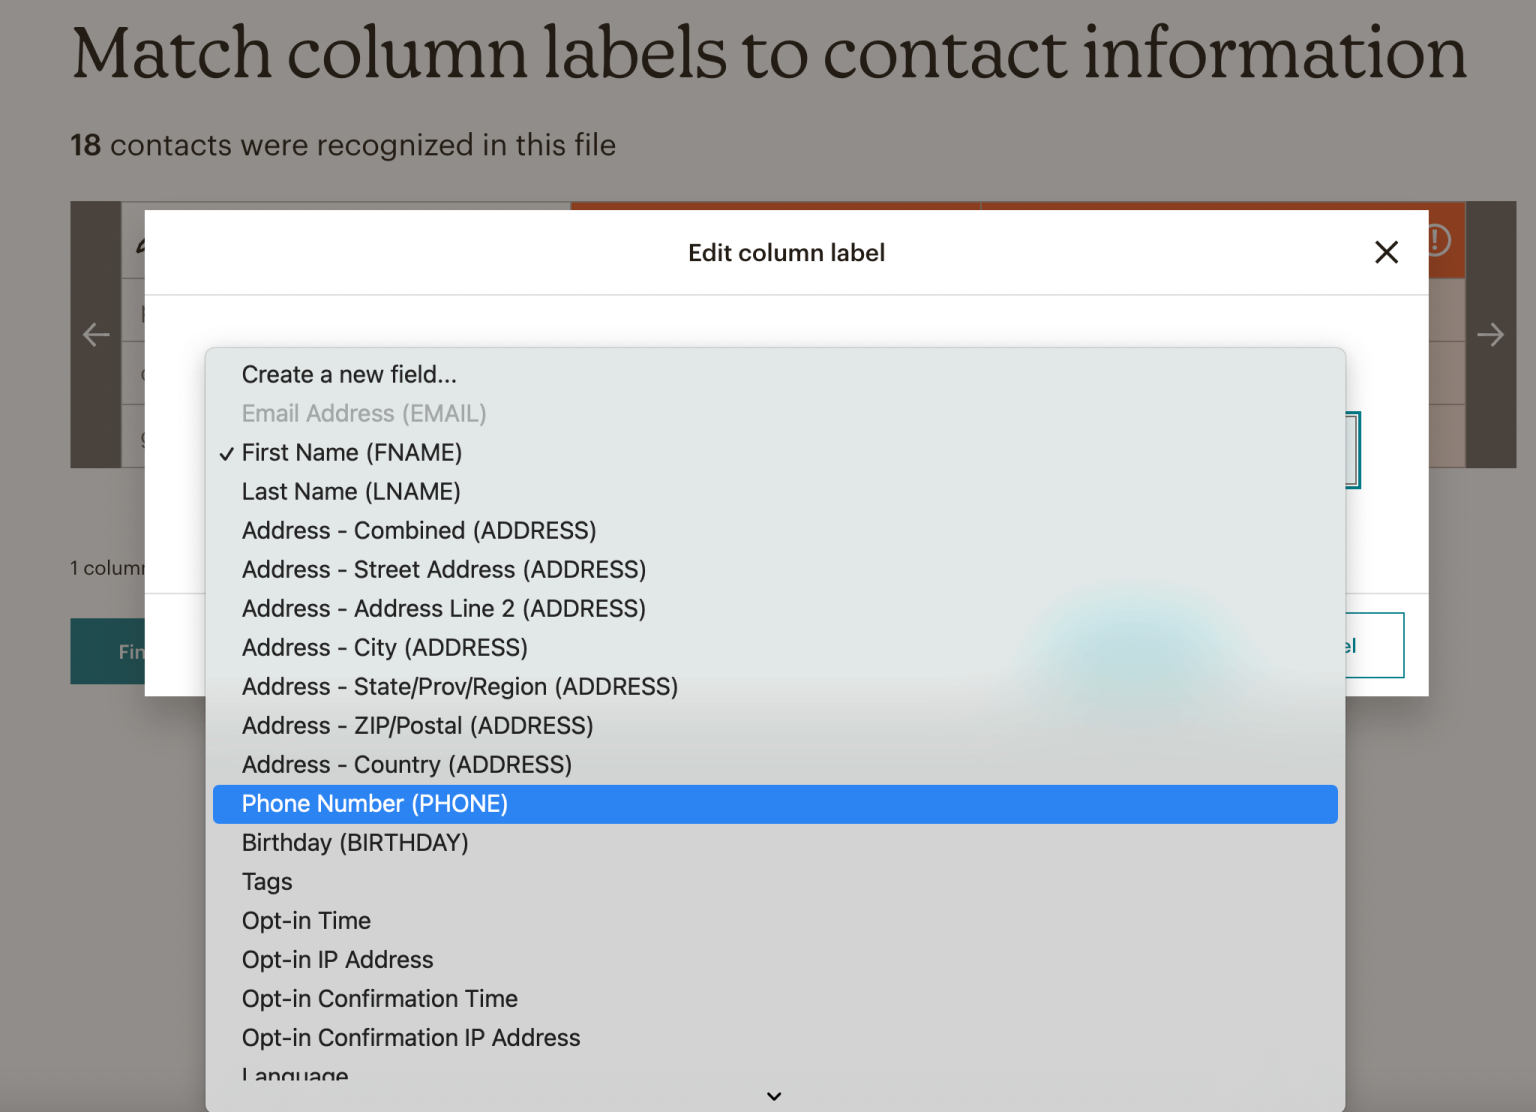Expand more fields via bottom chevron

(x=773, y=1096)
